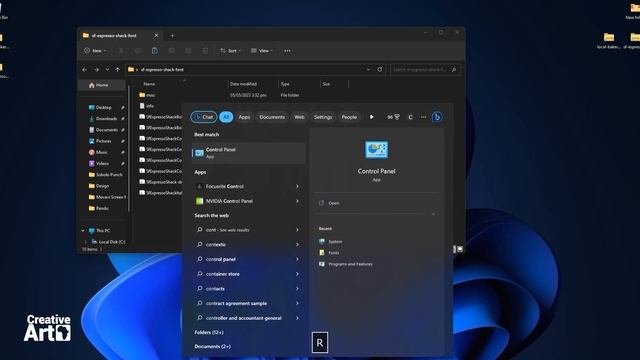Click the Share icon in Explorer toolbar

pos(188,51)
